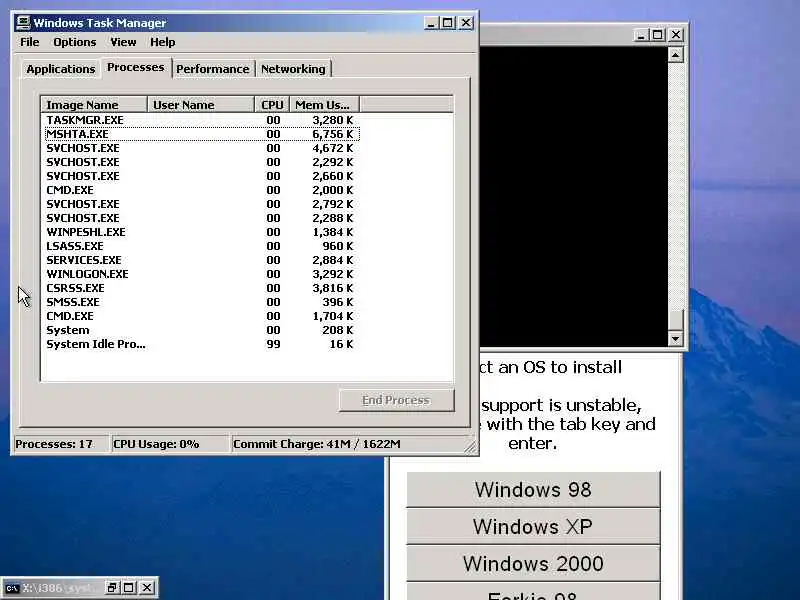The image size is (800, 600).
Task: Click the scrollbar thumb in black window
Action: 676,320
